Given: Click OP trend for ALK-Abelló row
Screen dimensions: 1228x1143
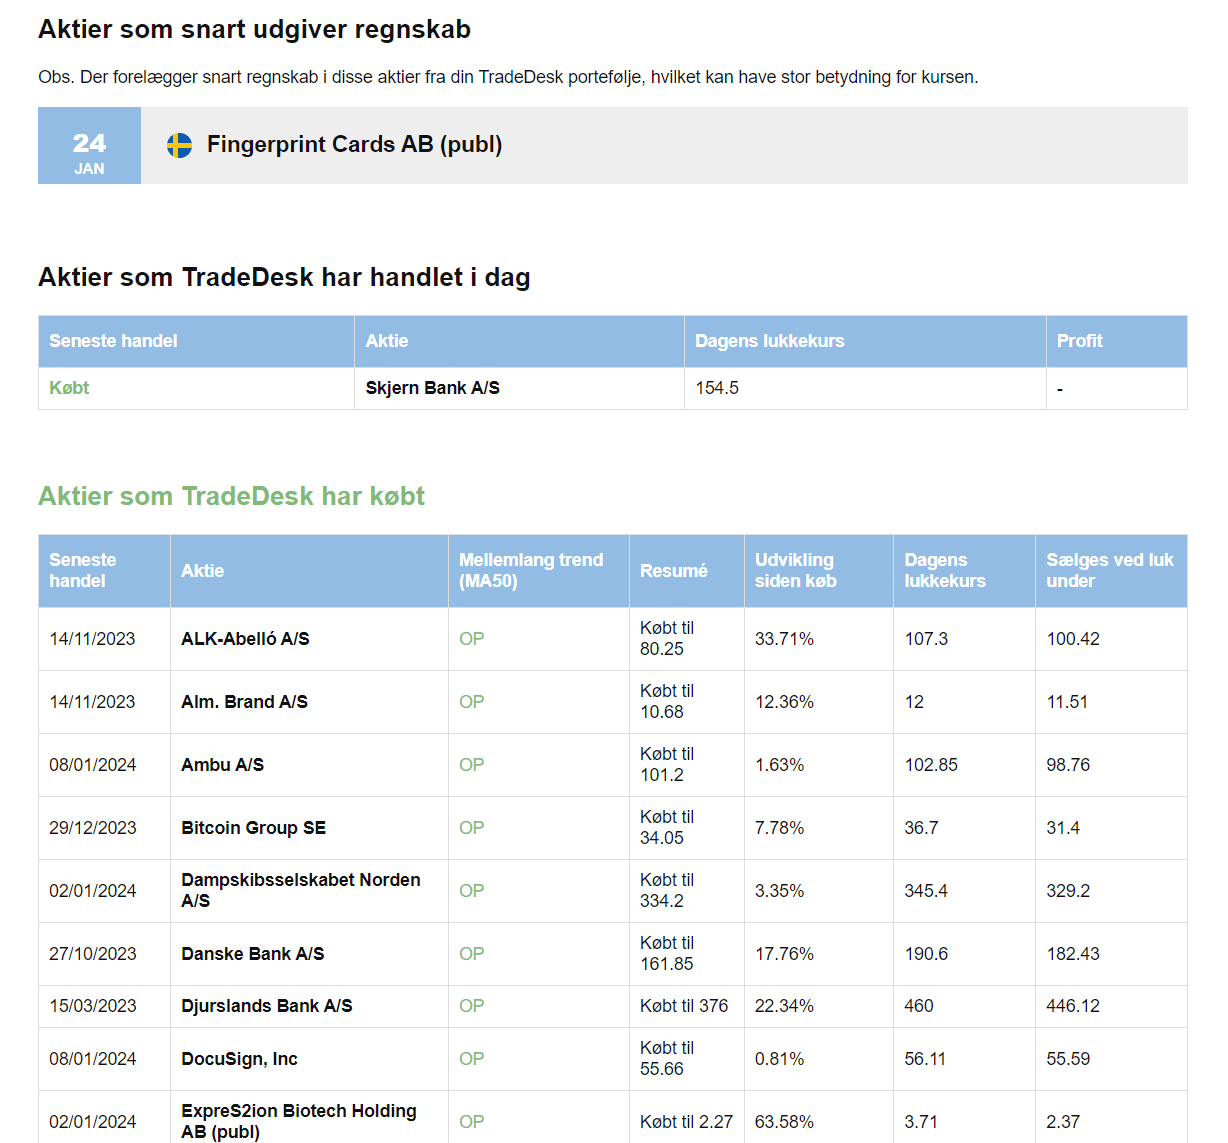Looking at the screenshot, I should point(471,639).
